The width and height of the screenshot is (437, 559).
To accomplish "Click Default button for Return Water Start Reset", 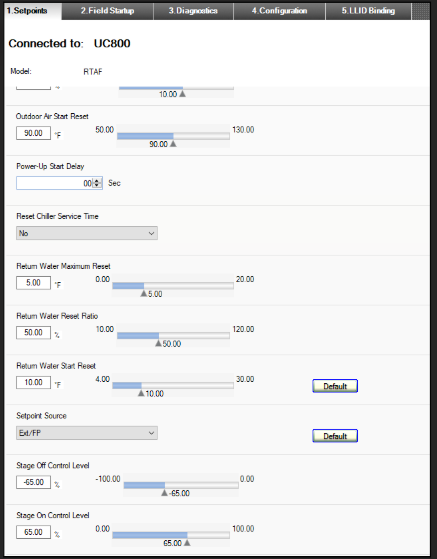I will point(335,386).
